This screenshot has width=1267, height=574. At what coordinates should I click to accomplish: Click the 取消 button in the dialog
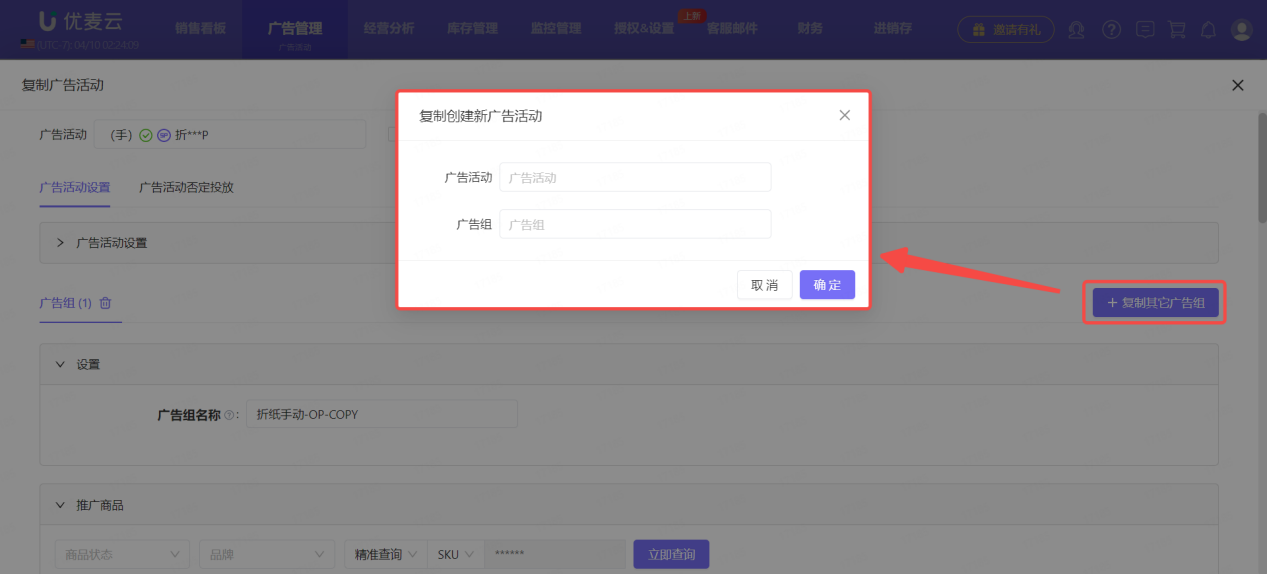pos(764,285)
